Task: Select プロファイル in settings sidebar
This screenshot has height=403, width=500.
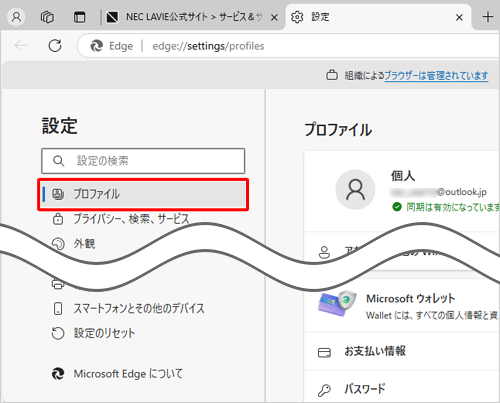Action: click(143, 194)
